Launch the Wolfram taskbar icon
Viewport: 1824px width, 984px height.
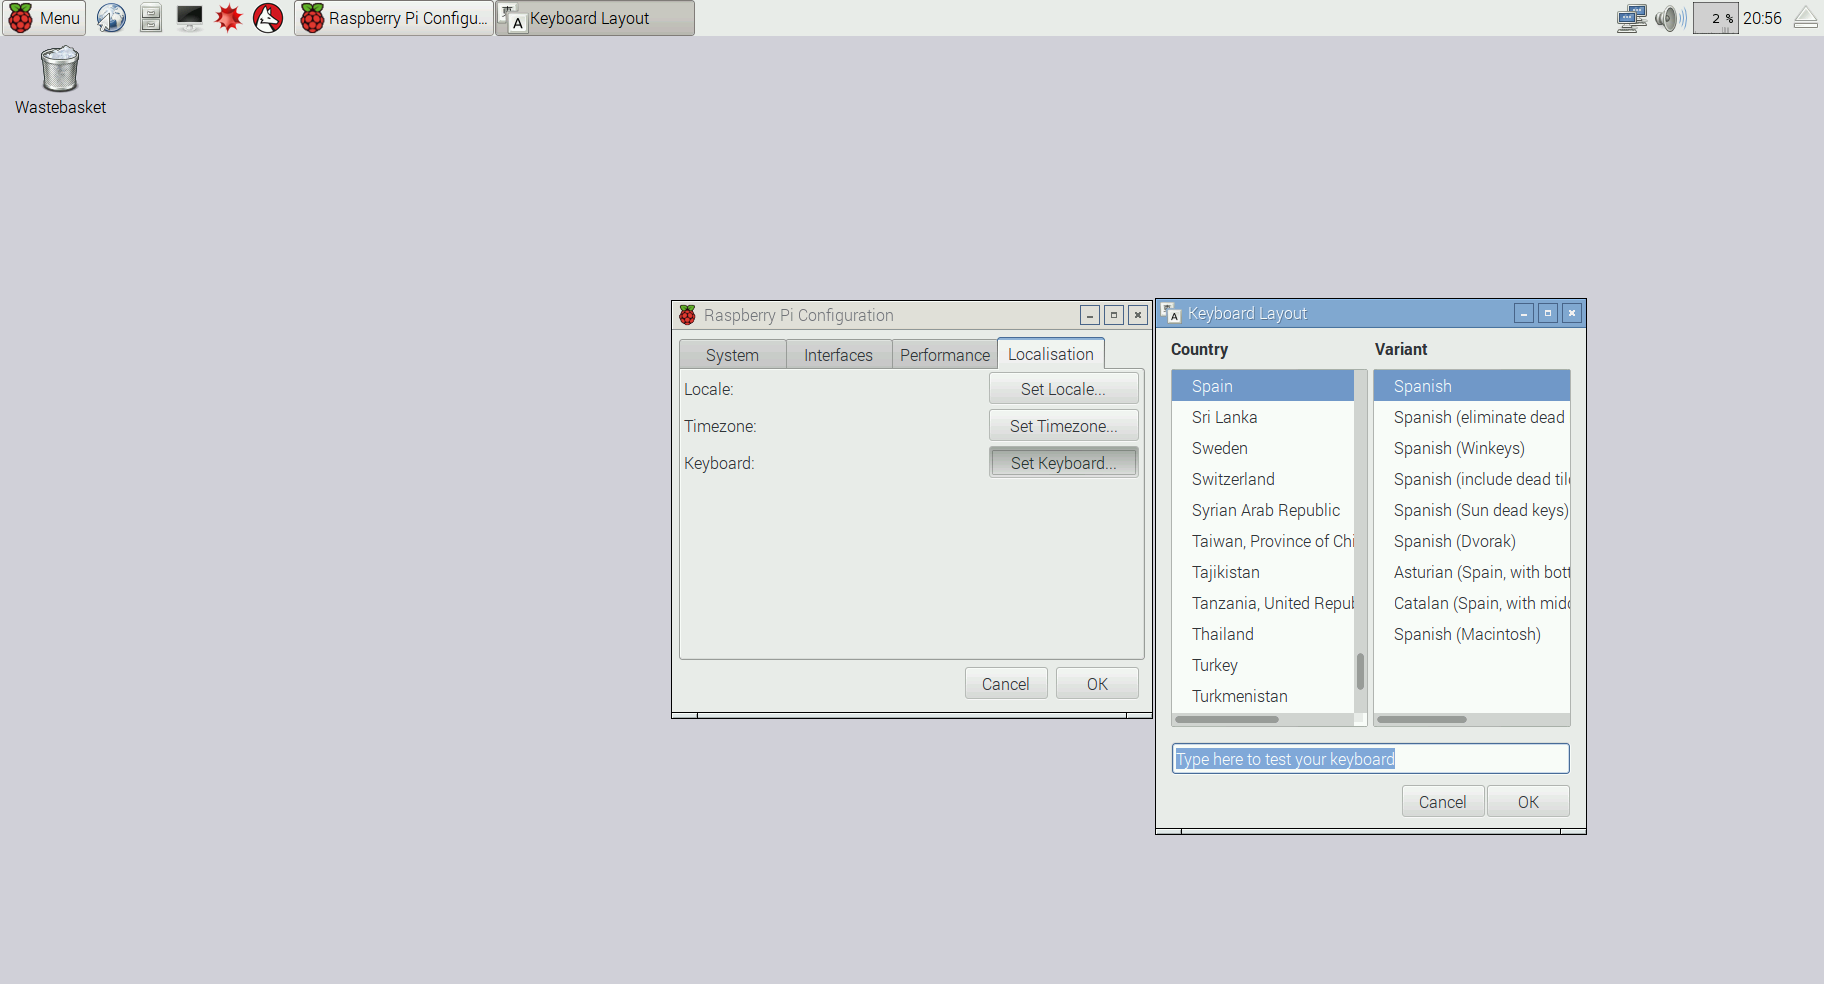coord(268,18)
